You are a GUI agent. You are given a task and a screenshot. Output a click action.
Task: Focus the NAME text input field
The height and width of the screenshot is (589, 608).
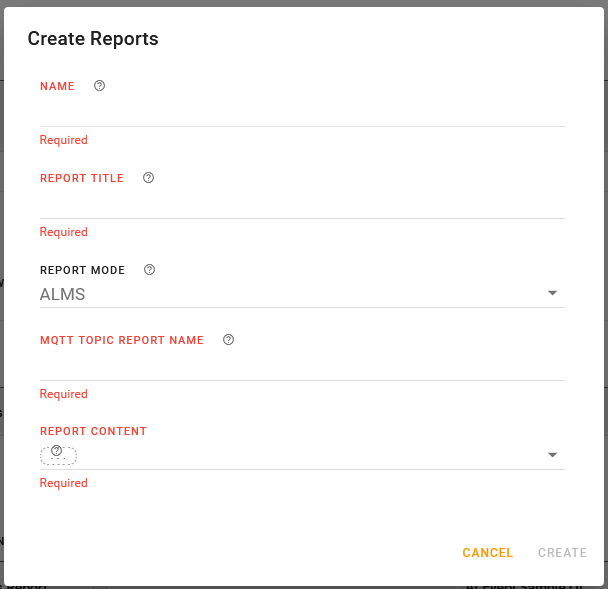click(x=302, y=112)
